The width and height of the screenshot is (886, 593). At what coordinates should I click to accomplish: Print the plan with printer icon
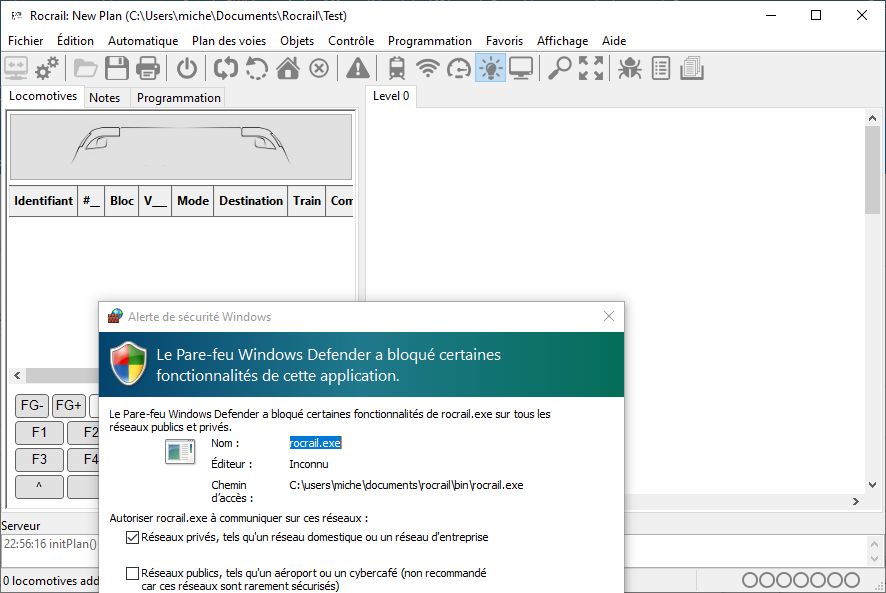click(x=148, y=68)
